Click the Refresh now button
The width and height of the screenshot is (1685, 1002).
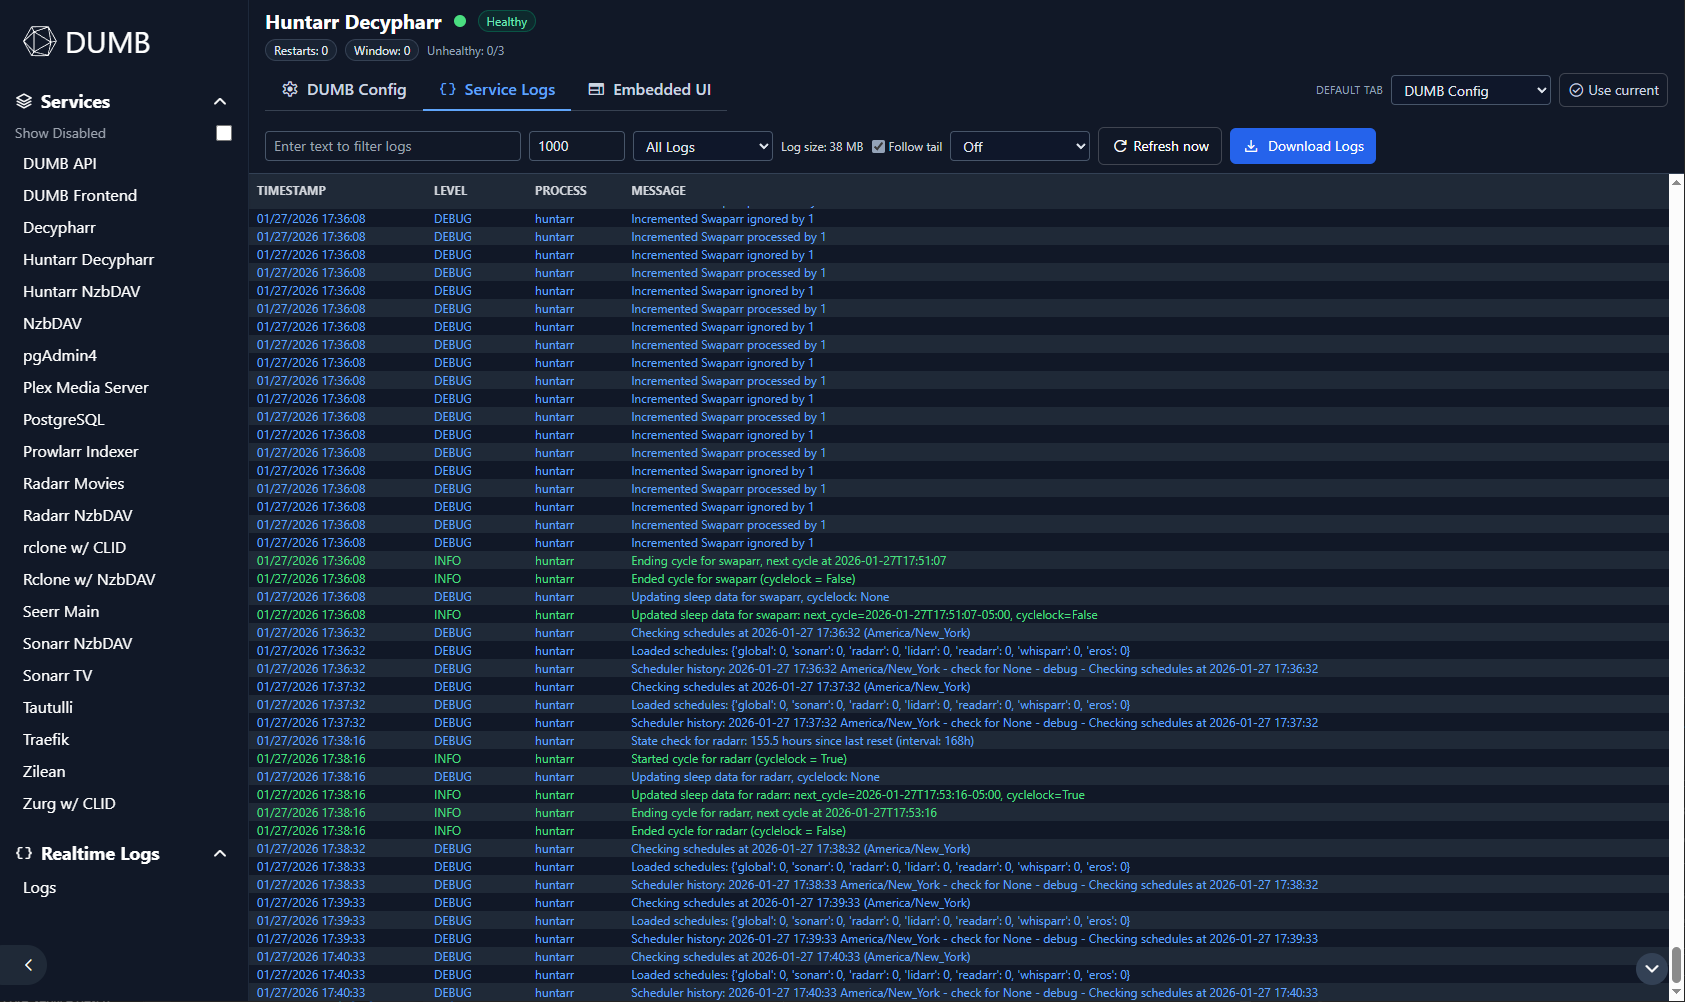coord(1159,146)
